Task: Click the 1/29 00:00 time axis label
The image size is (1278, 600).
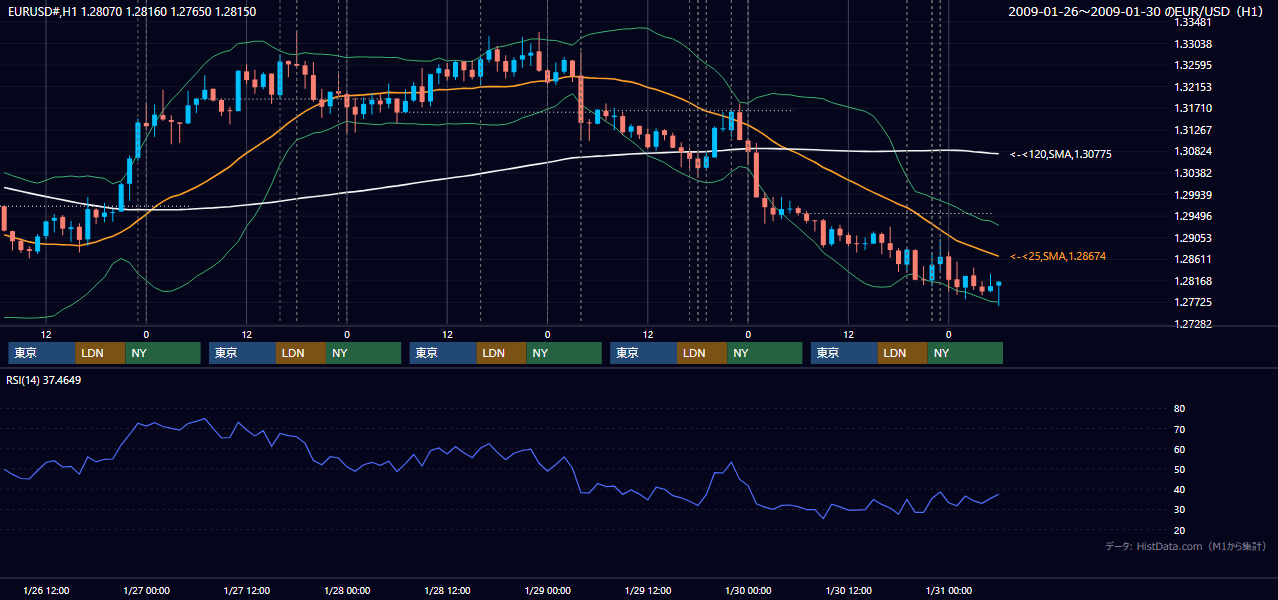Action: pyautogui.click(x=547, y=590)
